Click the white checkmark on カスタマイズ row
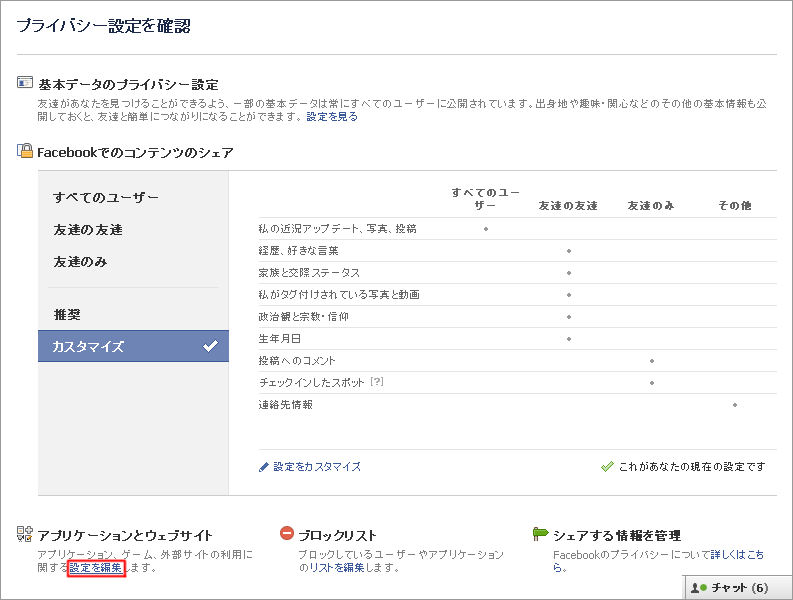793x600 pixels. click(210, 346)
